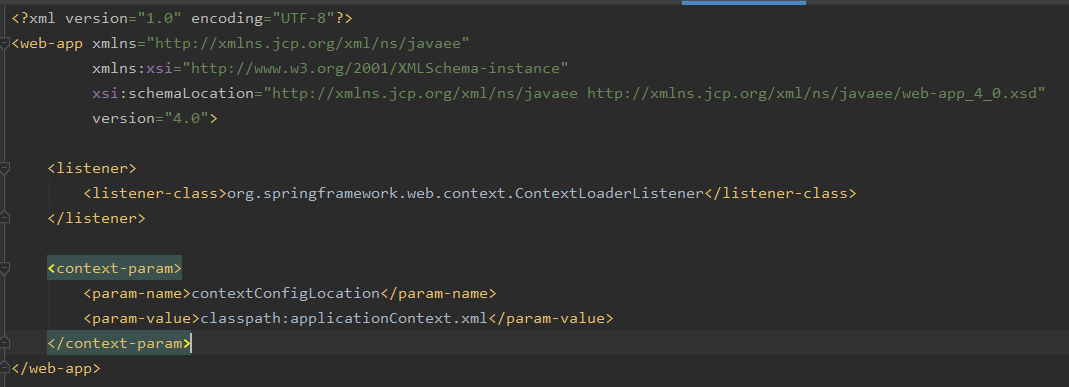Collapse the opening listener tag fold marker
1069x387 pixels.
point(5,168)
